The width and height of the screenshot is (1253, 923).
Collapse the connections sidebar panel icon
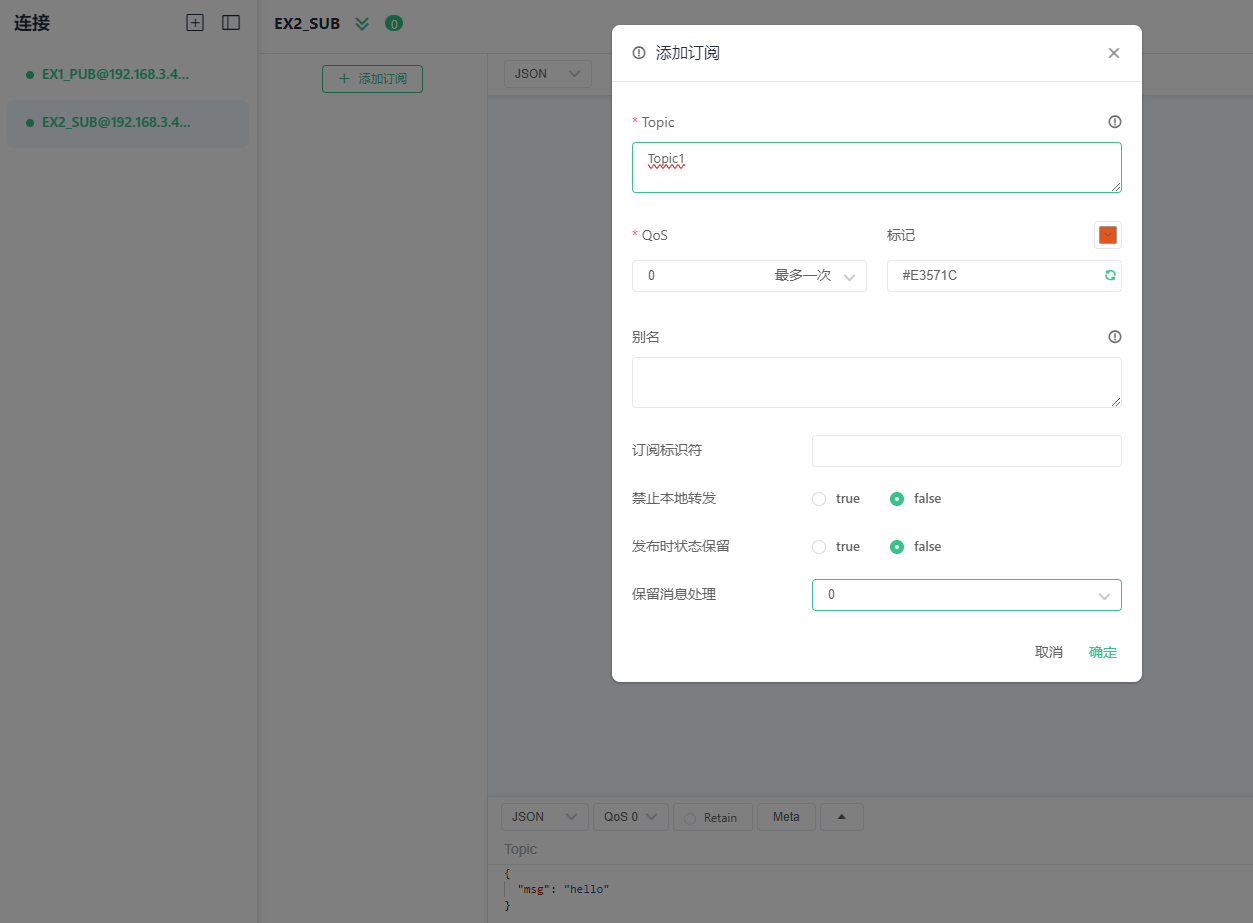231,22
